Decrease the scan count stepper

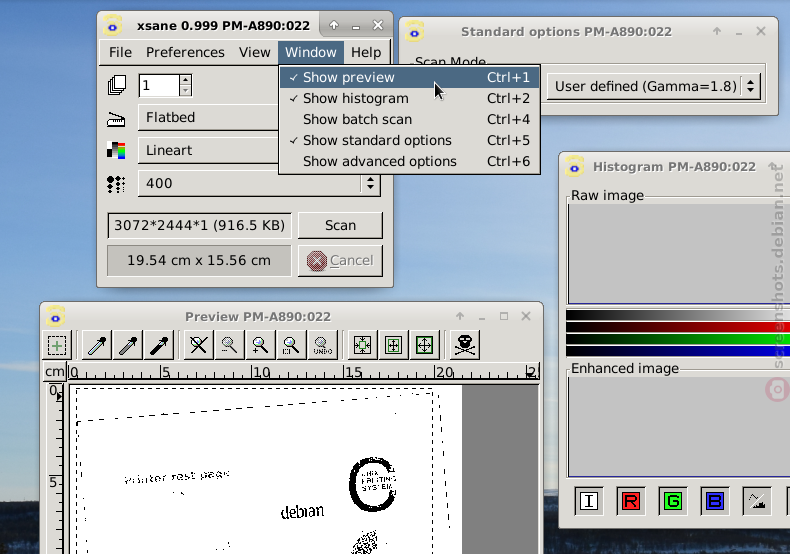pyautogui.click(x=185, y=91)
